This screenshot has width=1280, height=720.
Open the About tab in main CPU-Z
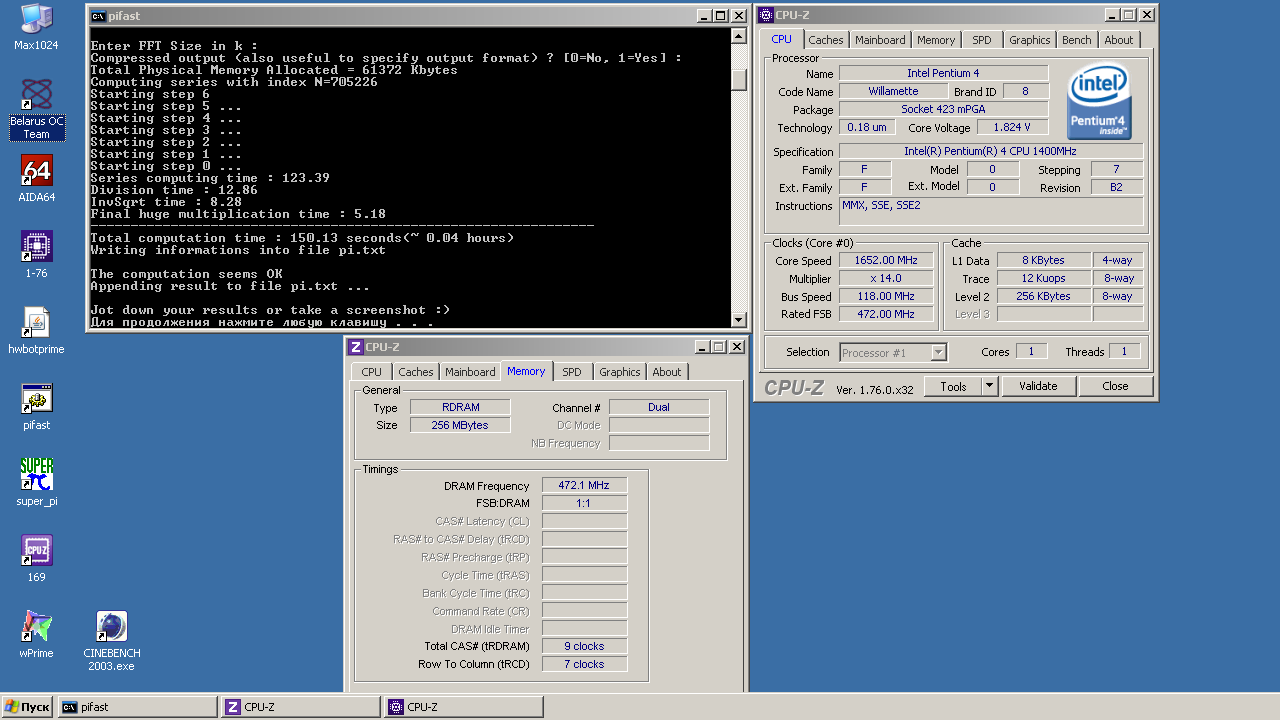(x=1119, y=40)
